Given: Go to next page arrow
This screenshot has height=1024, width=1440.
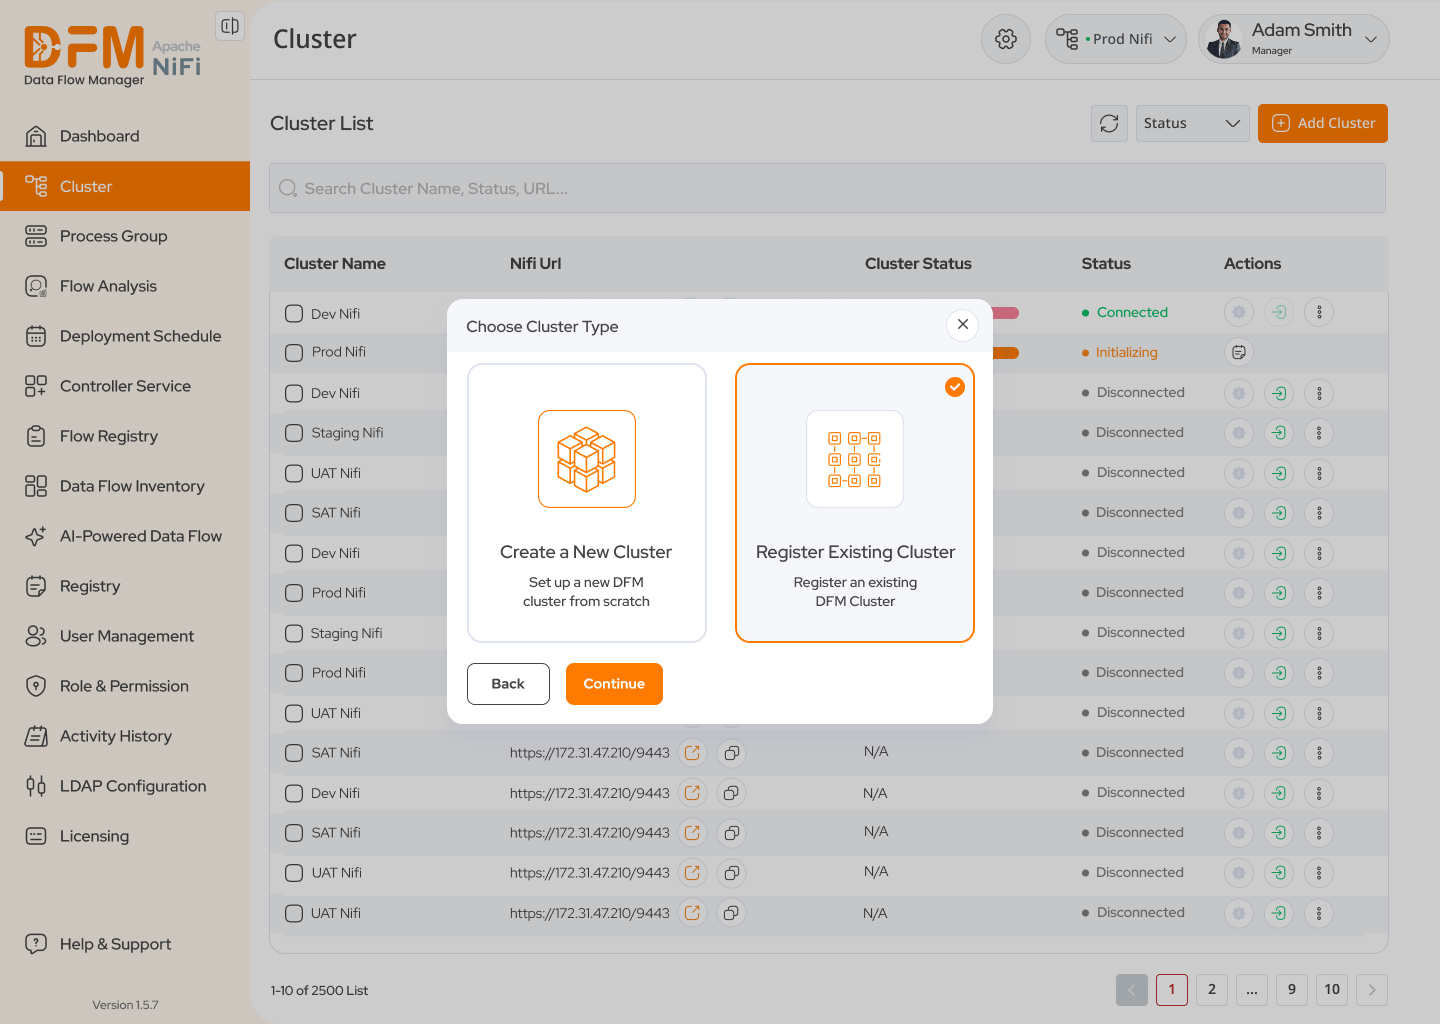Looking at the screenshot, I should [1372, 990].
